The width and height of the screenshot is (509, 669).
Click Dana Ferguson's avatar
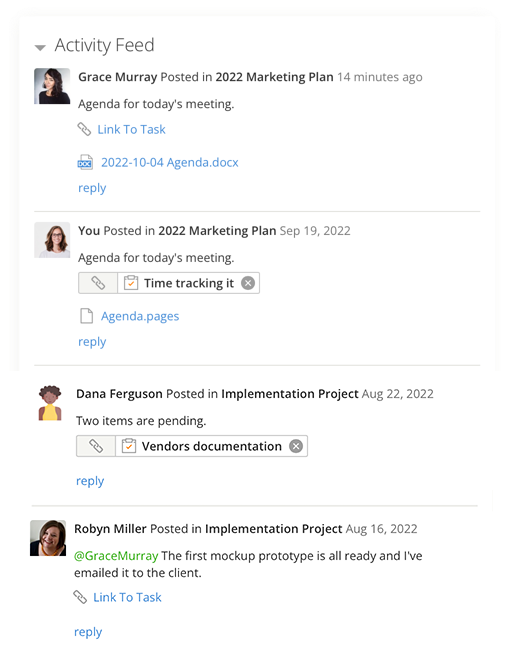tap(50, 403)
